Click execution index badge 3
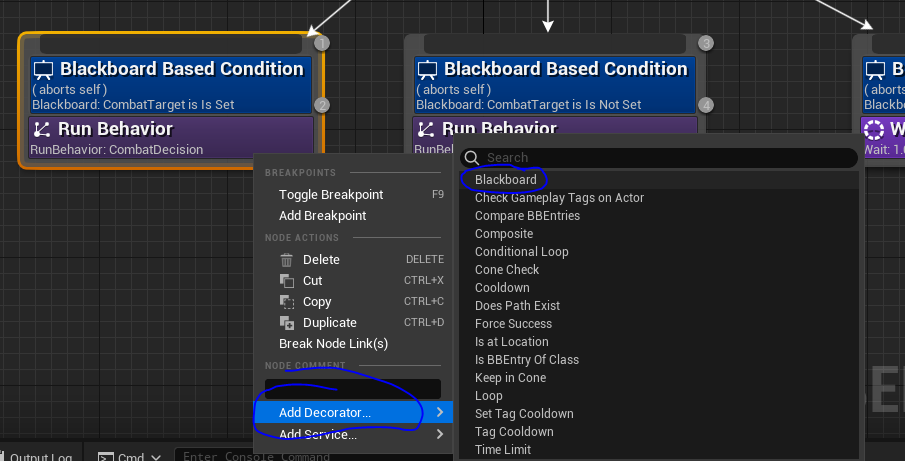Viewport: 905px width, 461px height. point(705,43)
